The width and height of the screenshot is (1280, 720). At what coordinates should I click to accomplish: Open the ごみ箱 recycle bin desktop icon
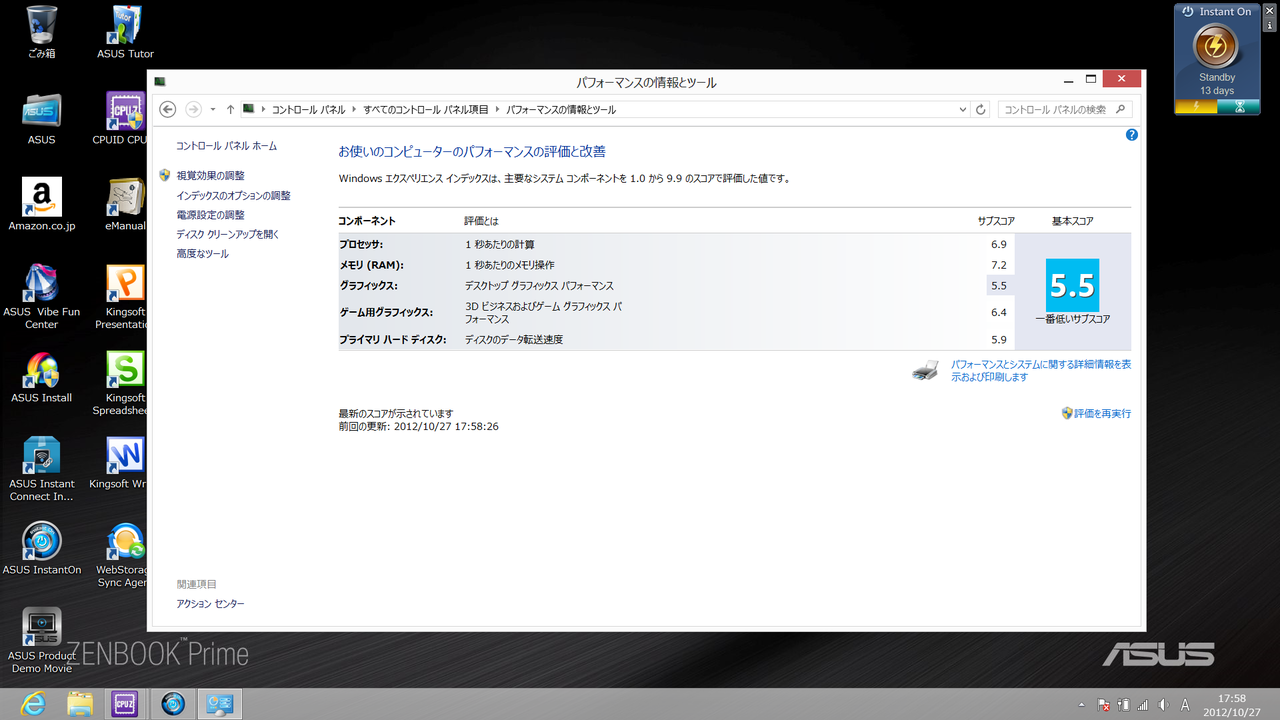[x=42, y=32]
